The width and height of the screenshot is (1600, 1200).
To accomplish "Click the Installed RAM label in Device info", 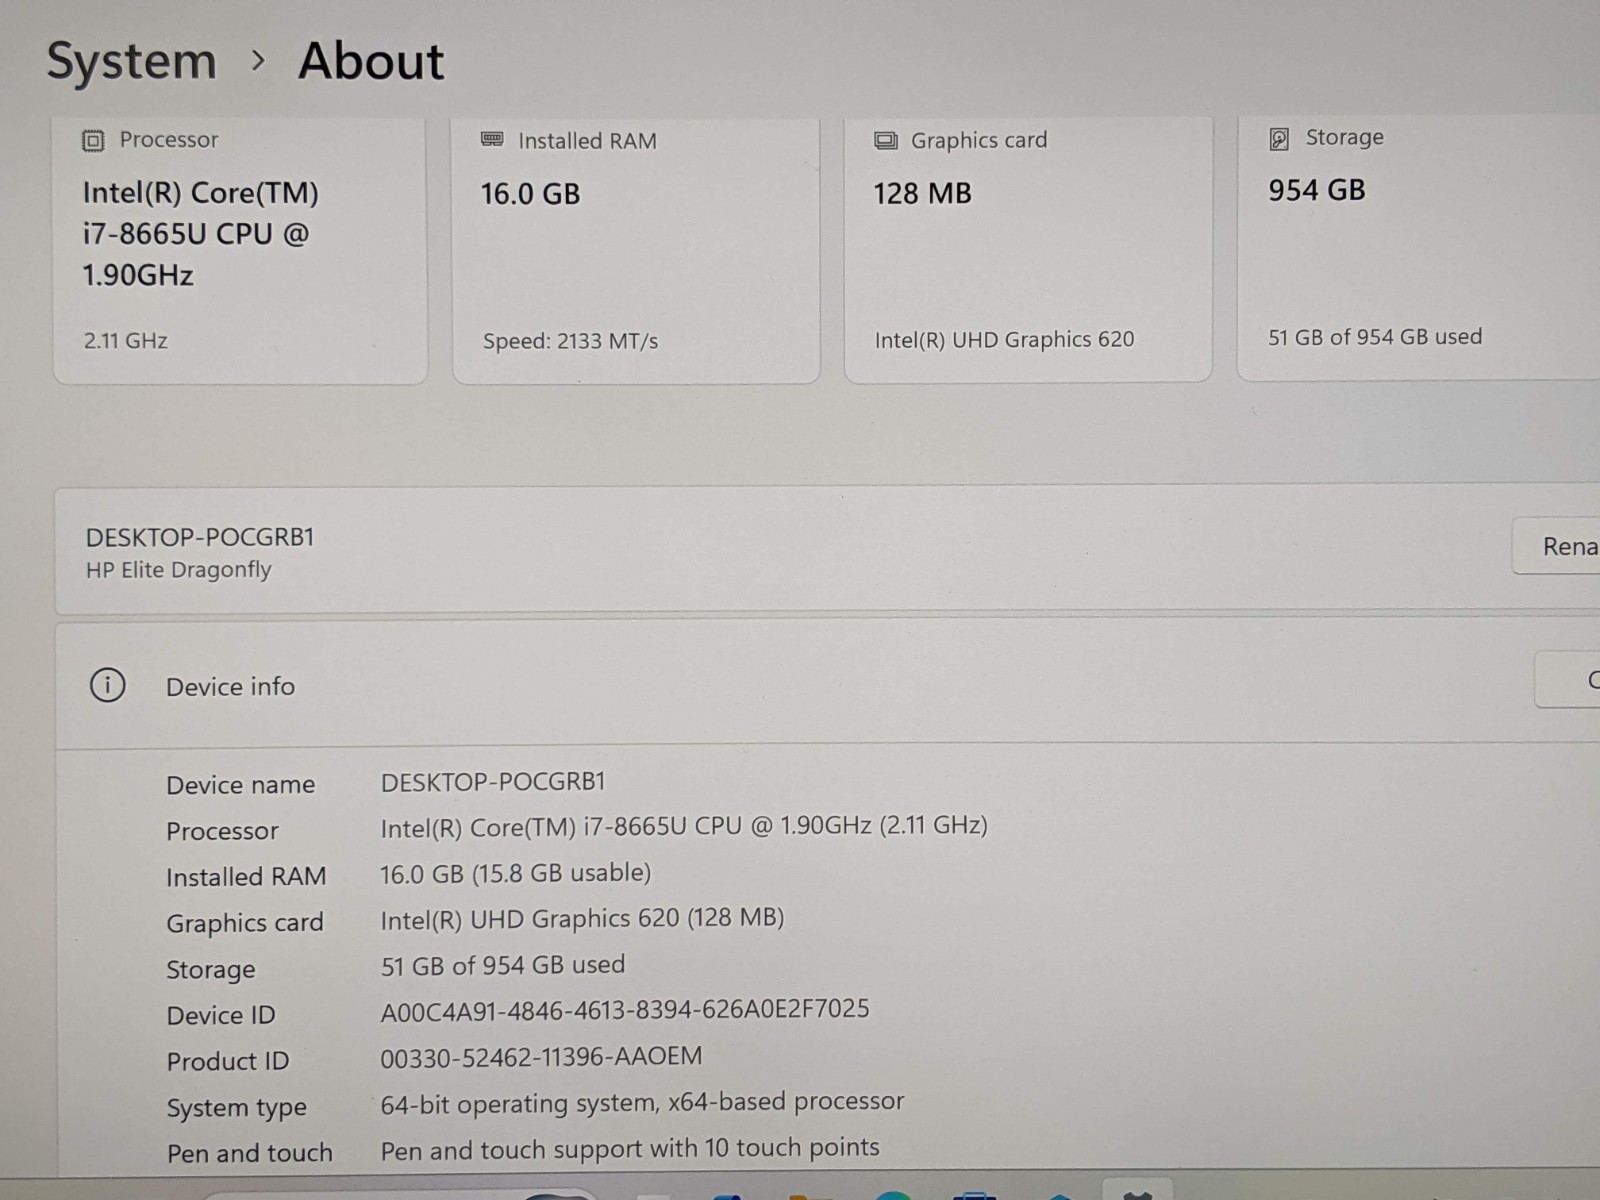I will pos(246,877).
